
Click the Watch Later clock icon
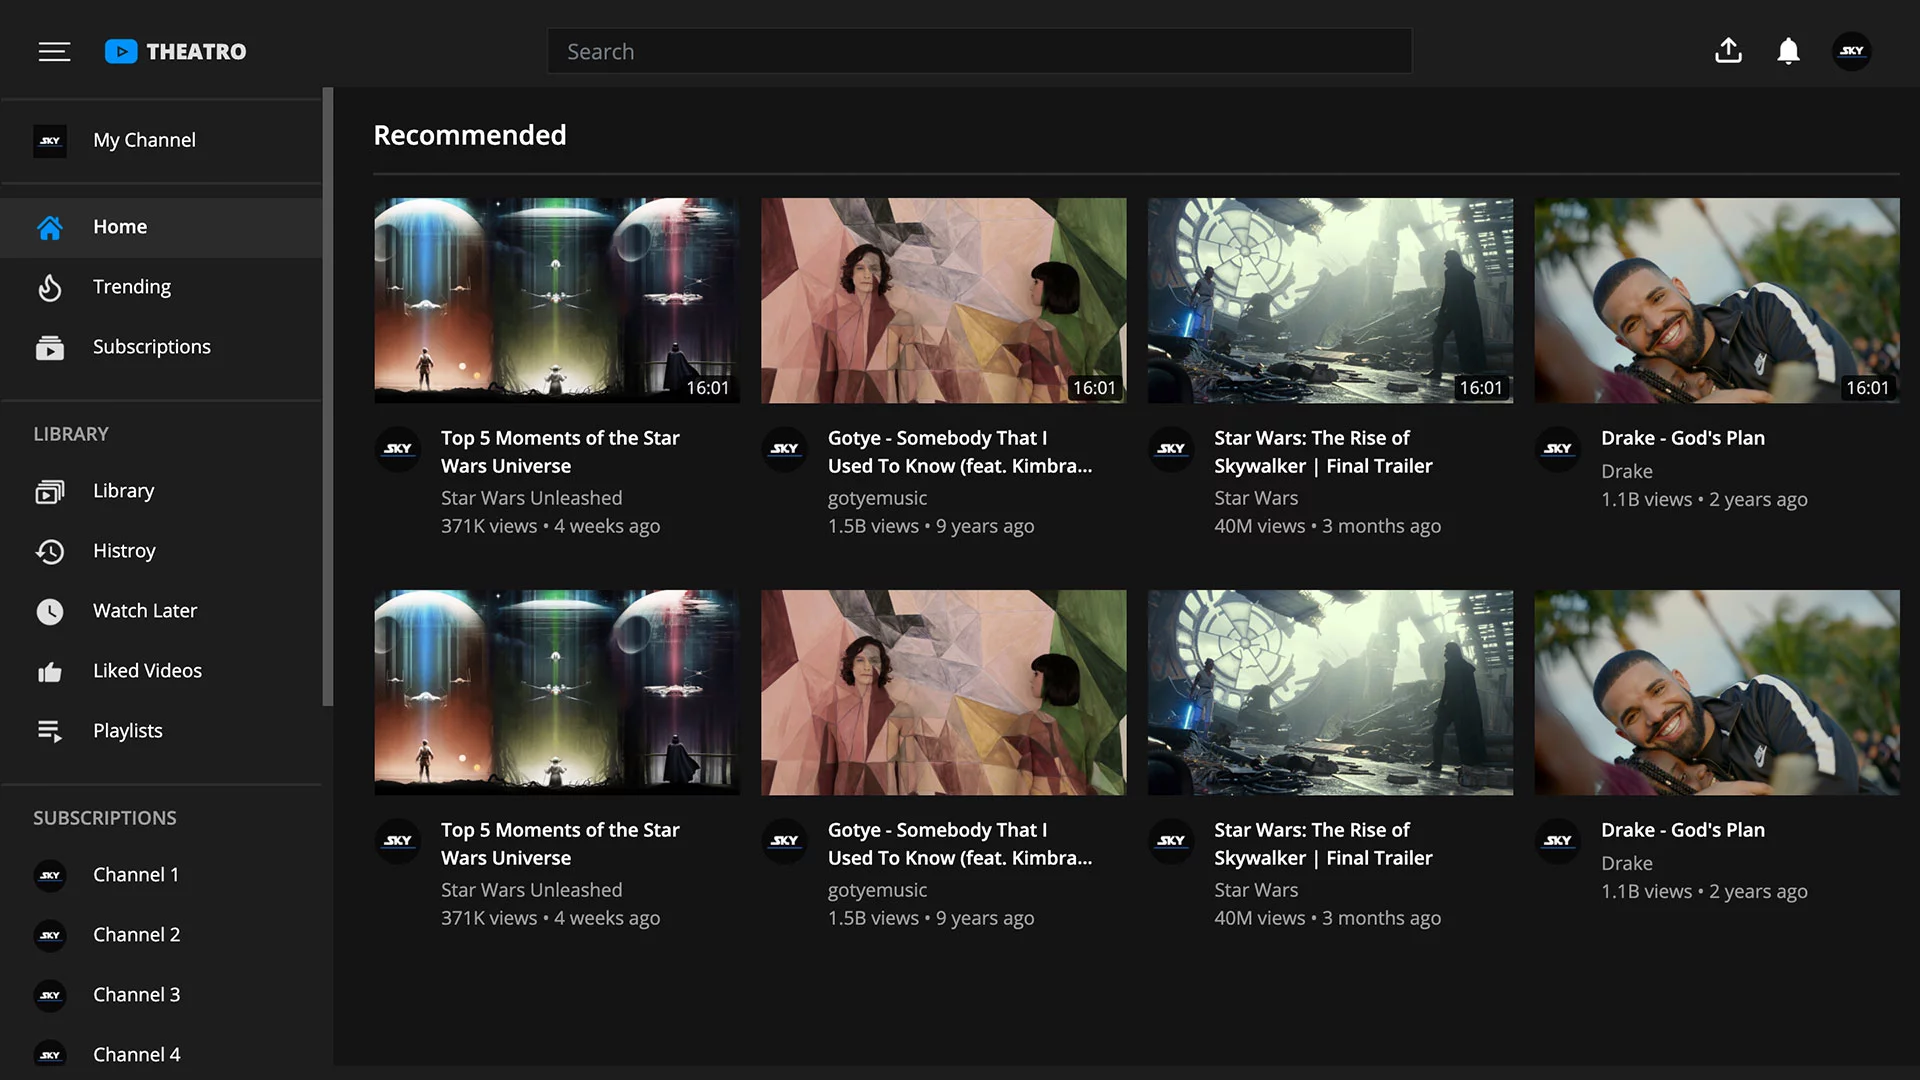(x=50, y=612)
